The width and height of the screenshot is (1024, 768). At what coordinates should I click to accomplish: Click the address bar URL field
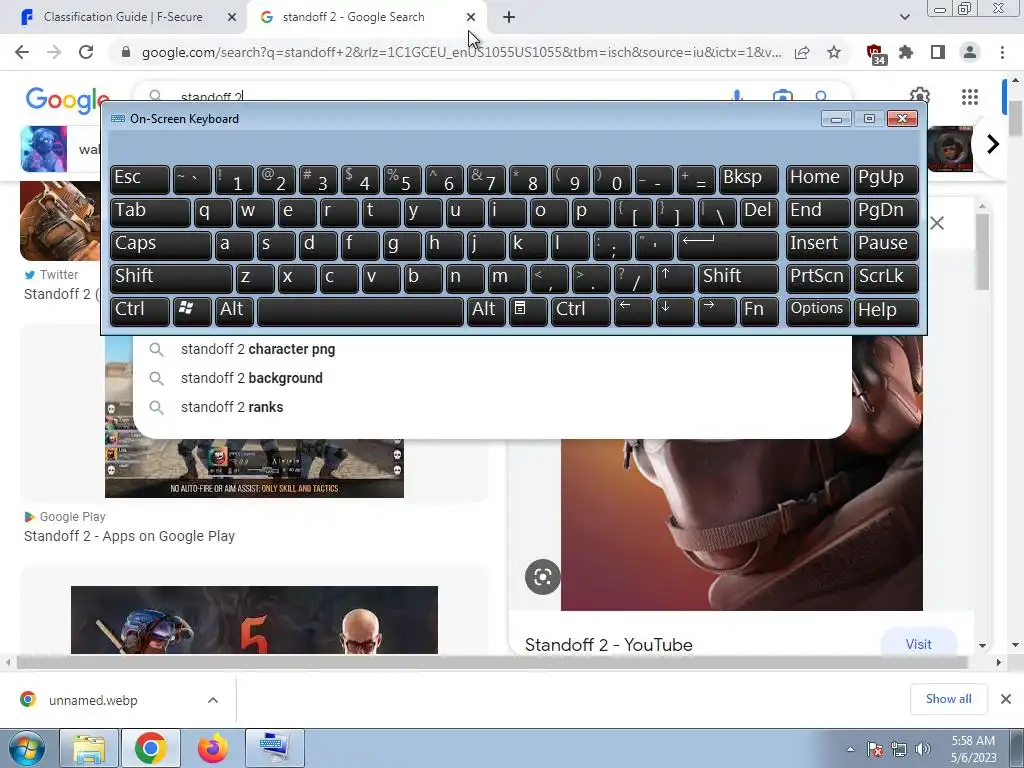(461, 52)
